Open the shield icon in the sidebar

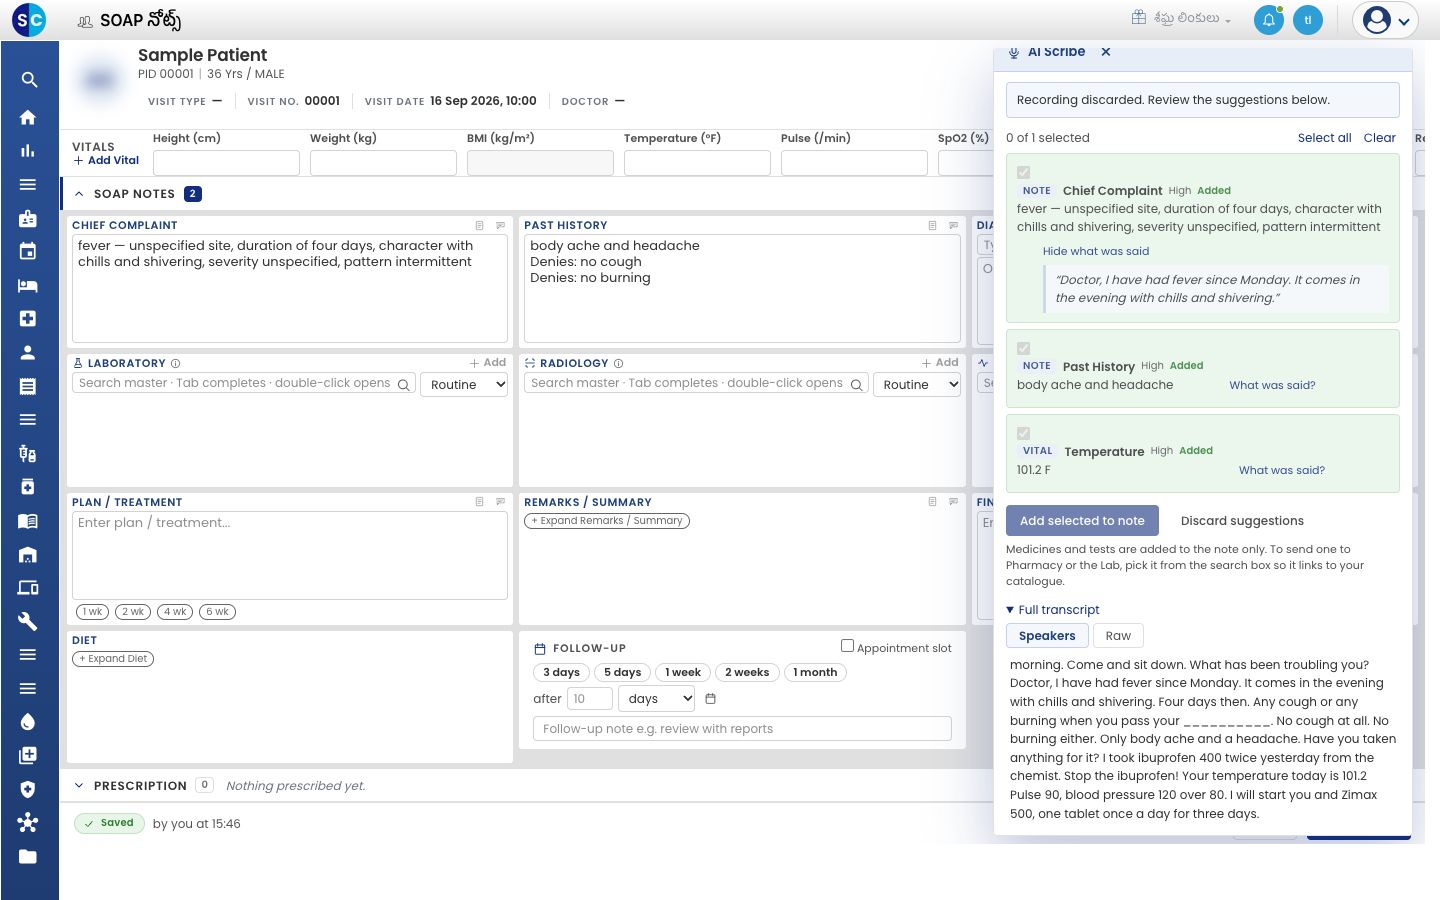(x=28, y=789)
